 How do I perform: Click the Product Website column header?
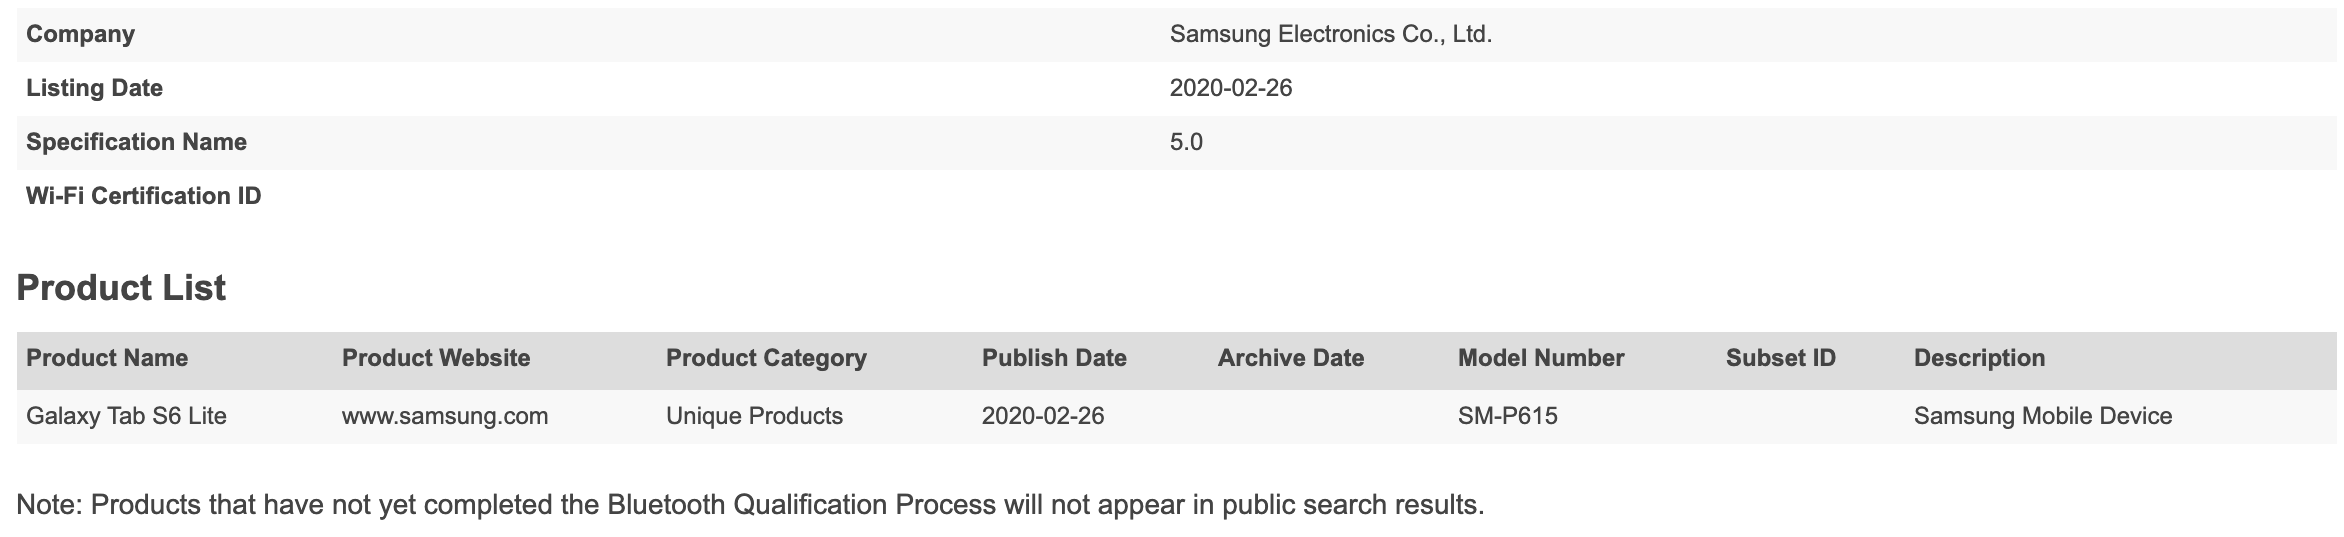[436, 358]
